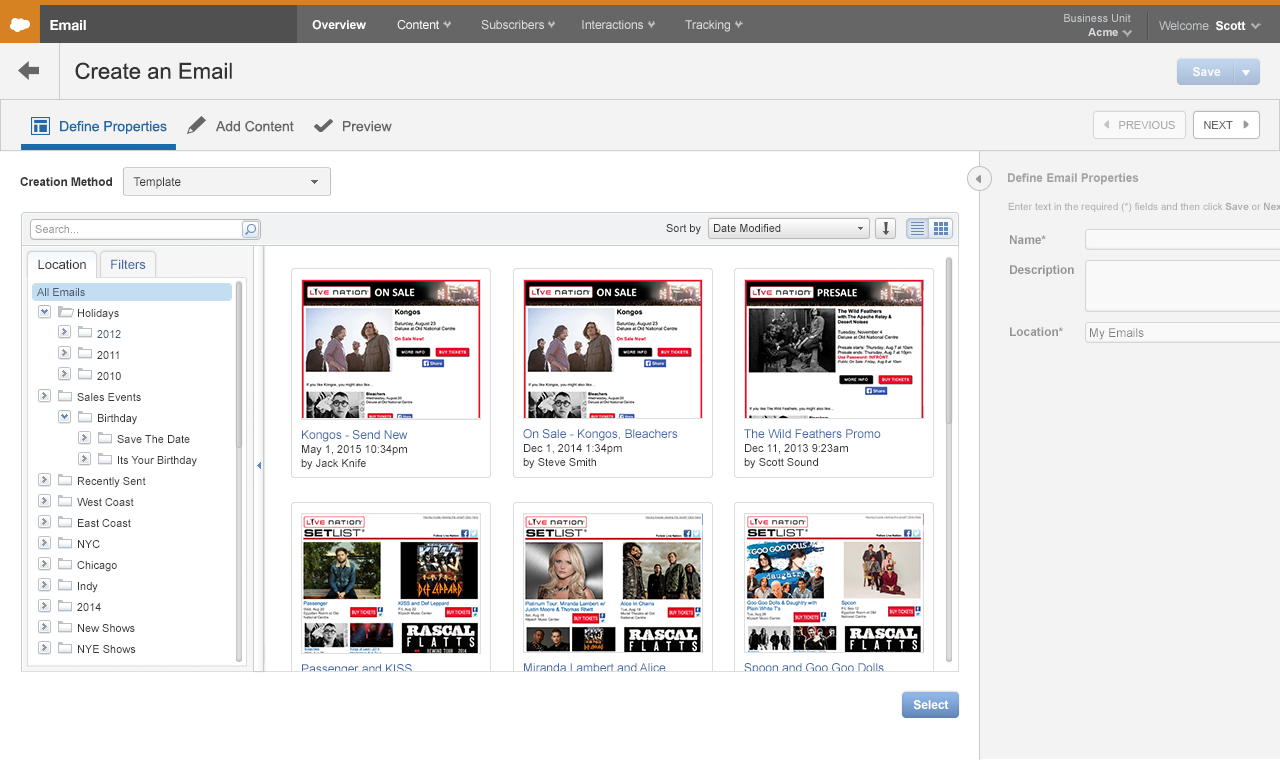This screenshot has width=1280, height=760.
Task: Select the NYE Shows folder
Action: 106,649
